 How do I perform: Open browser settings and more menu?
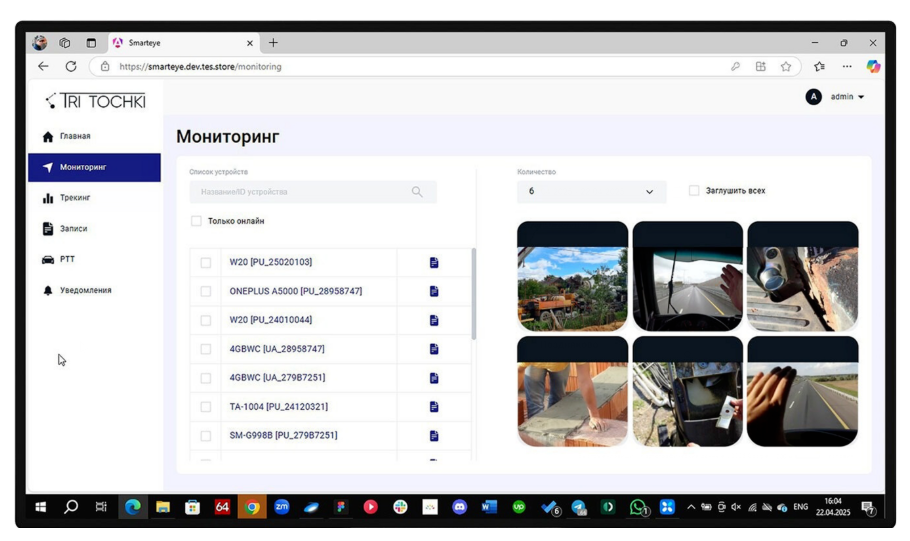pyautogui.click(x=847, y=67)
